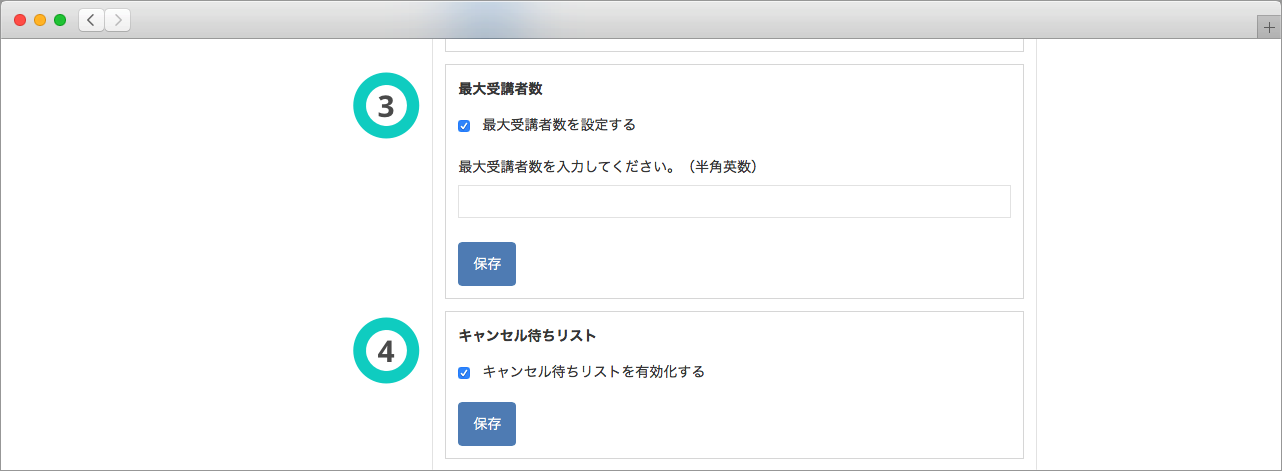Click the teal step 4 circle badge

pyautogui.click(x=386, y=350)
